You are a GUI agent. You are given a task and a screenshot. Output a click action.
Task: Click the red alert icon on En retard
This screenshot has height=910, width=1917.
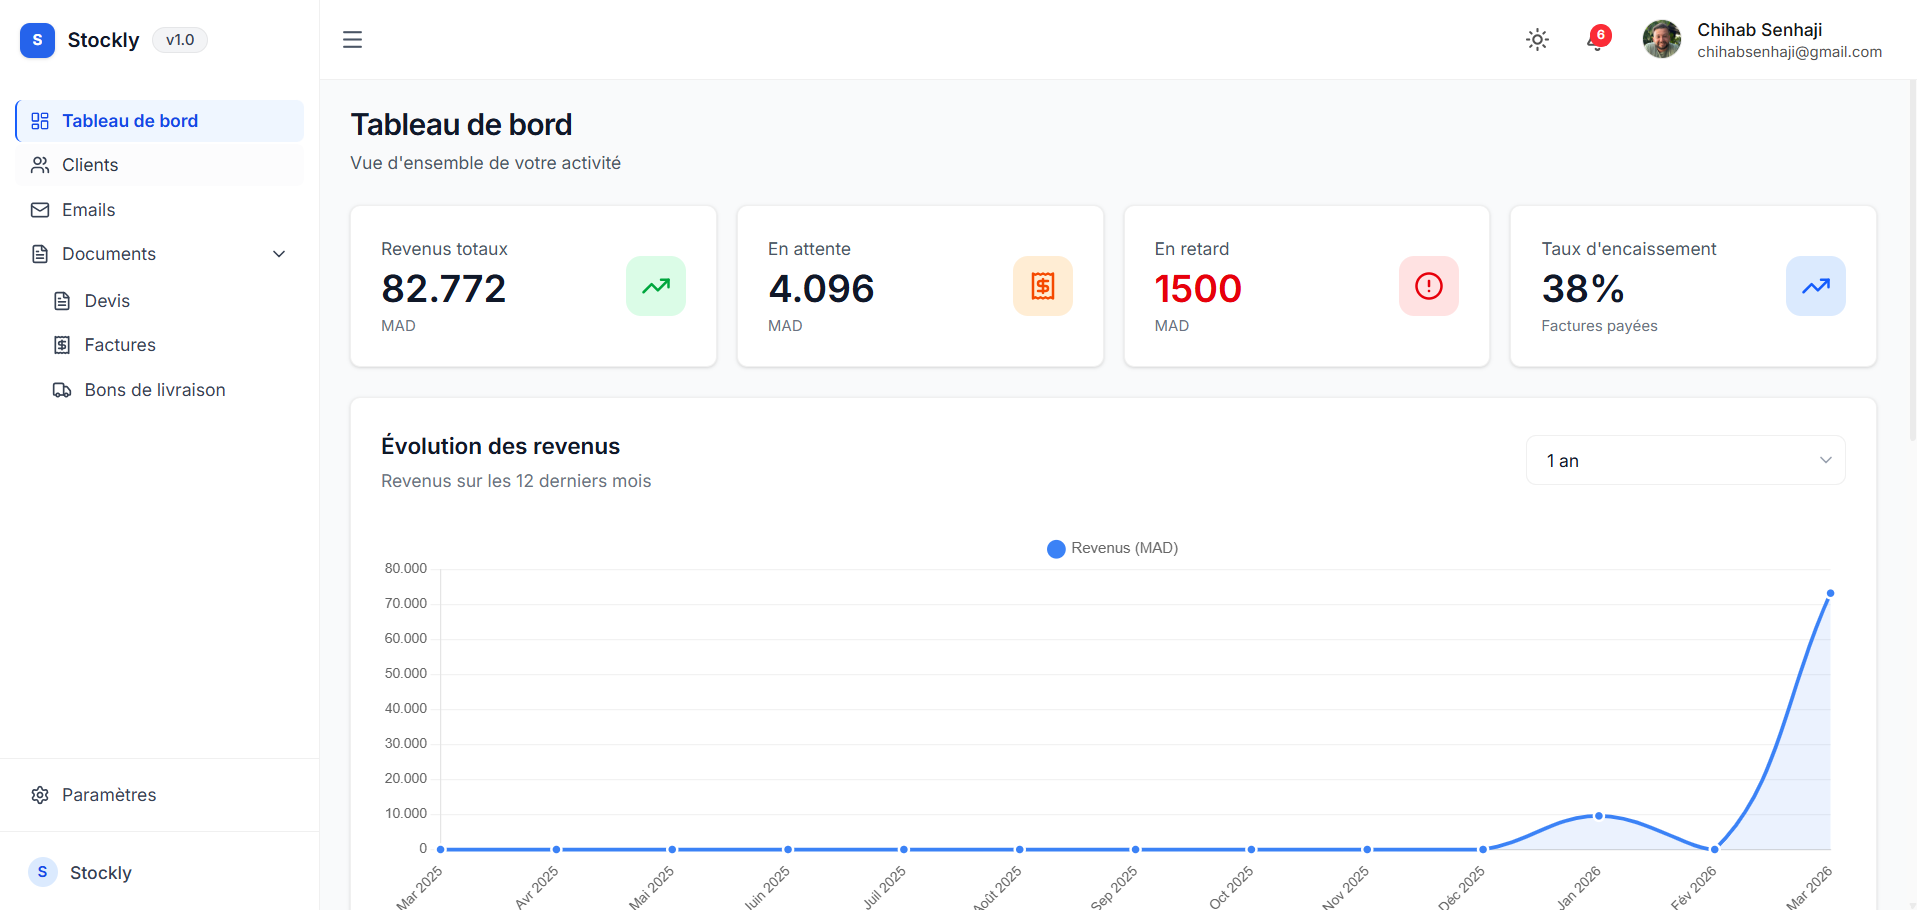1428,286
